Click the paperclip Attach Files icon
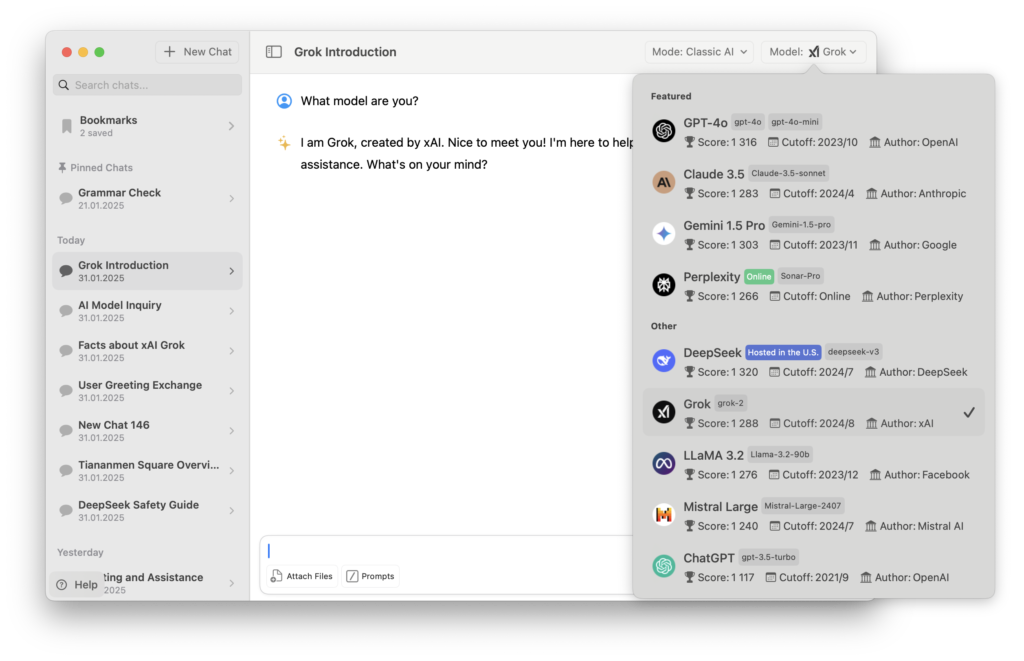The image size is (1024, 661). tap(276, 576)
